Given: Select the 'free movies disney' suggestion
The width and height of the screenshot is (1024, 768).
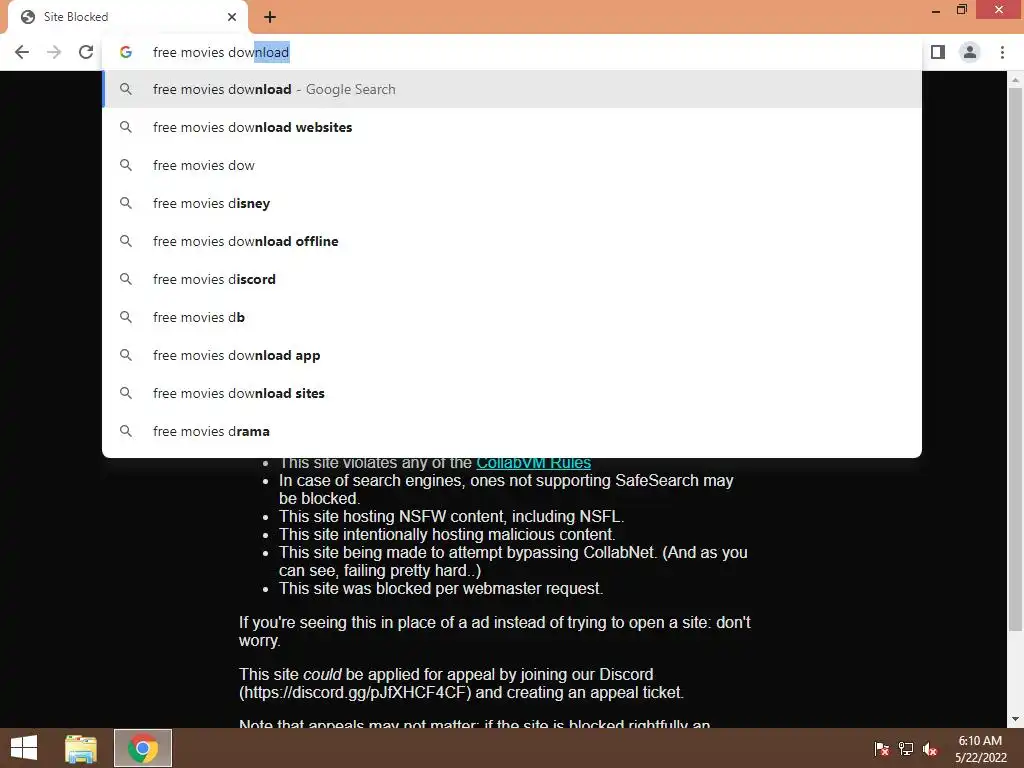Looking at the screenshot, I should point(512,203).
